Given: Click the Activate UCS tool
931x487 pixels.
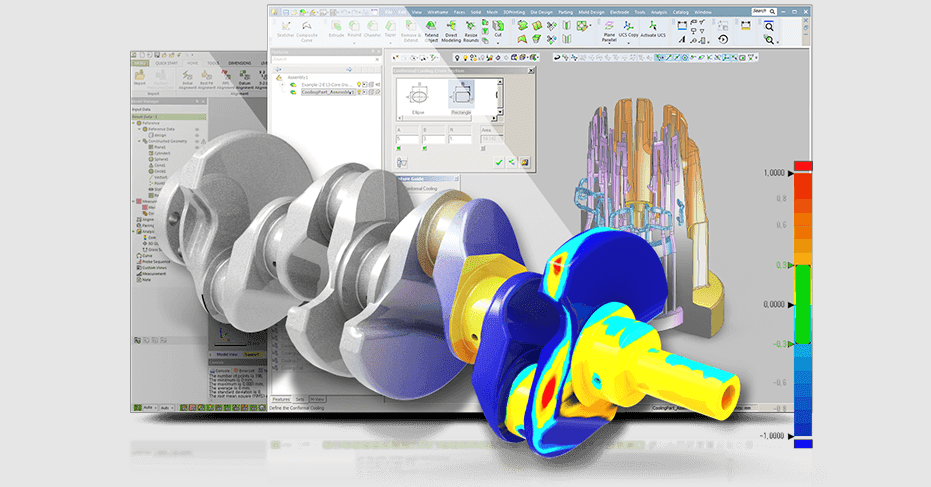Looking at the screenshot, I should [653, 29].
